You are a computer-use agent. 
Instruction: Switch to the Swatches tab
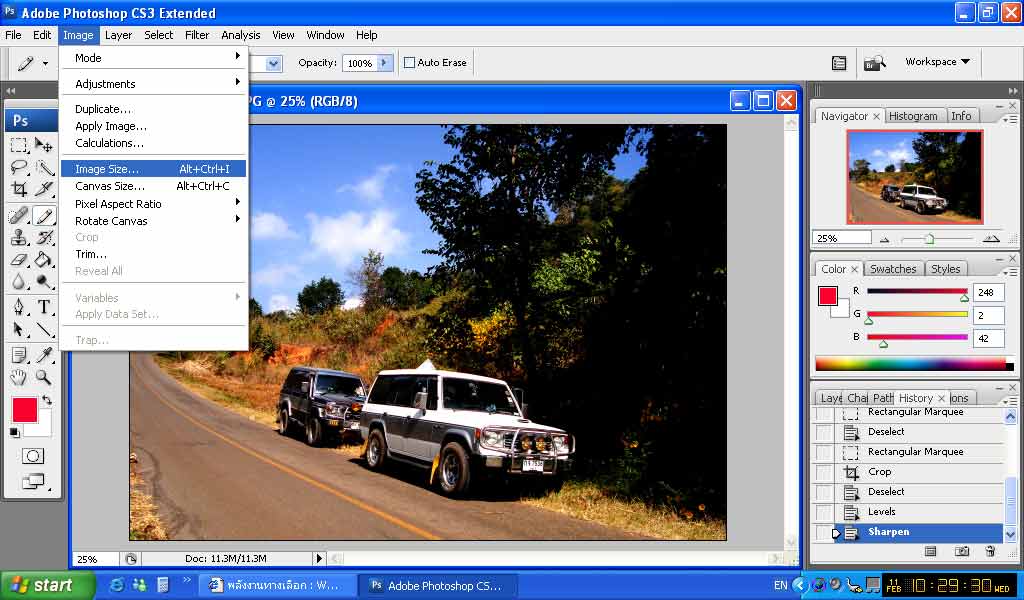[x=893, y=269]
